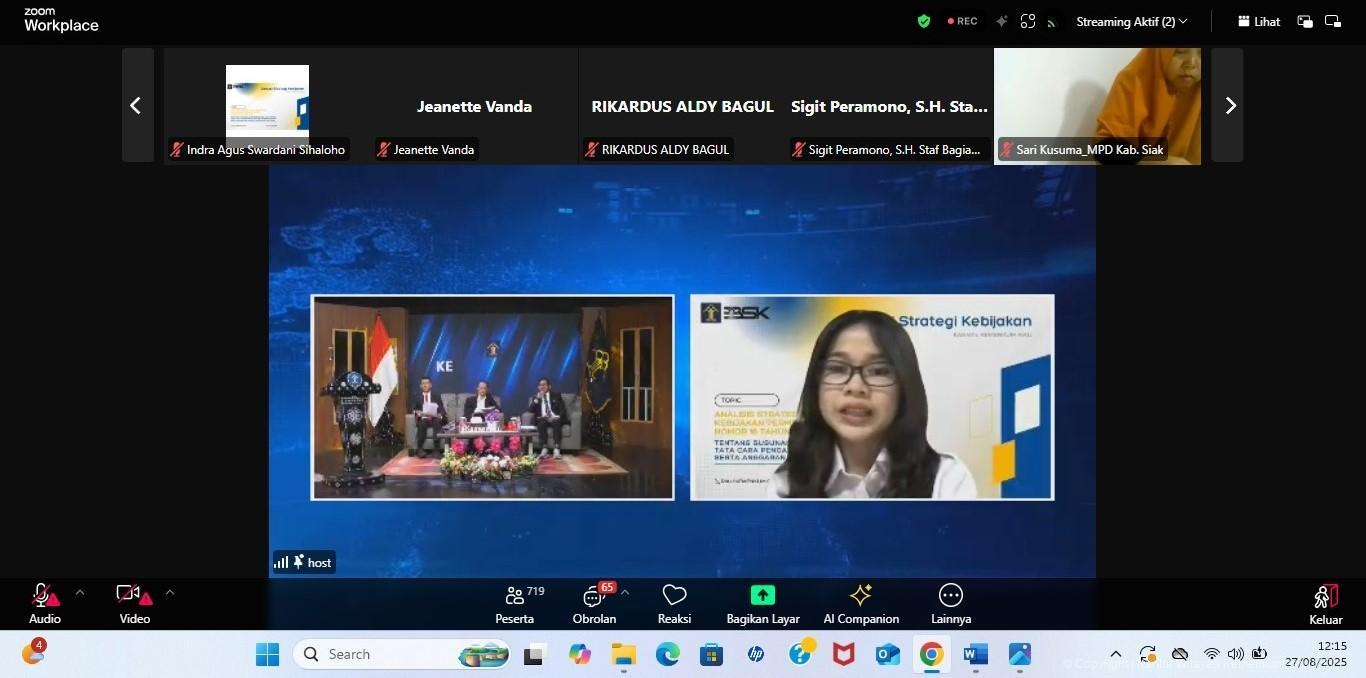Click the mini window icon at top right
The image size is (1366, 678).
[1333, 21]
